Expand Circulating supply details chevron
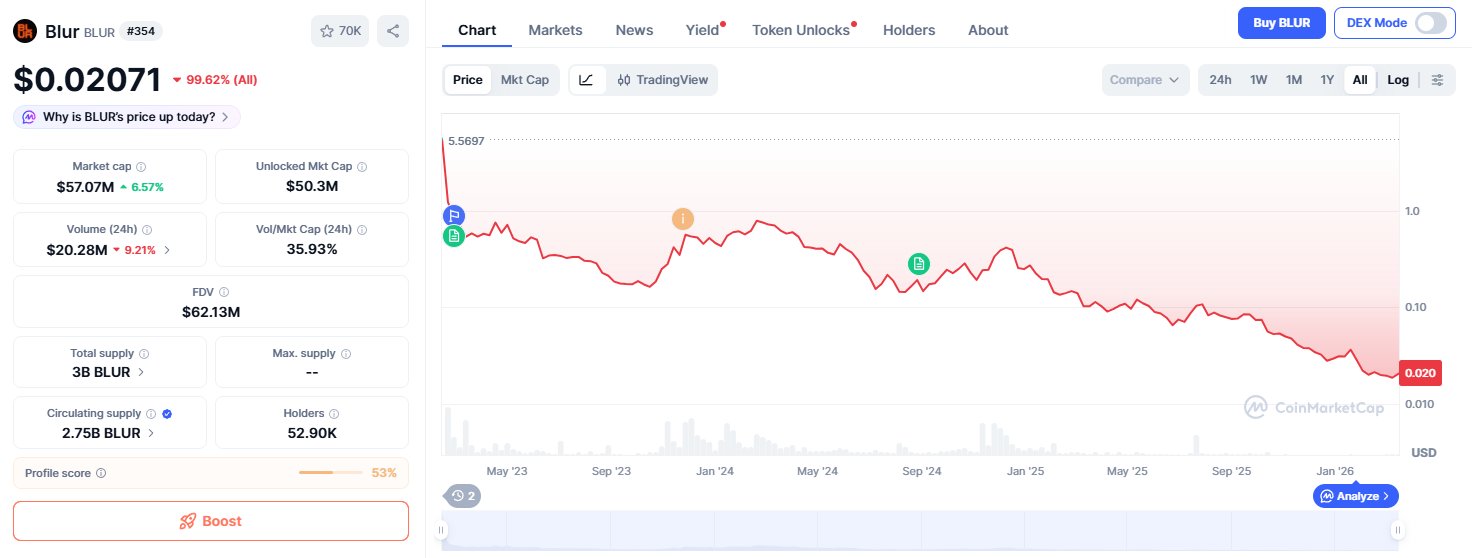The height and width of the screenshot is (558, 1472). (x=151, y=433)
